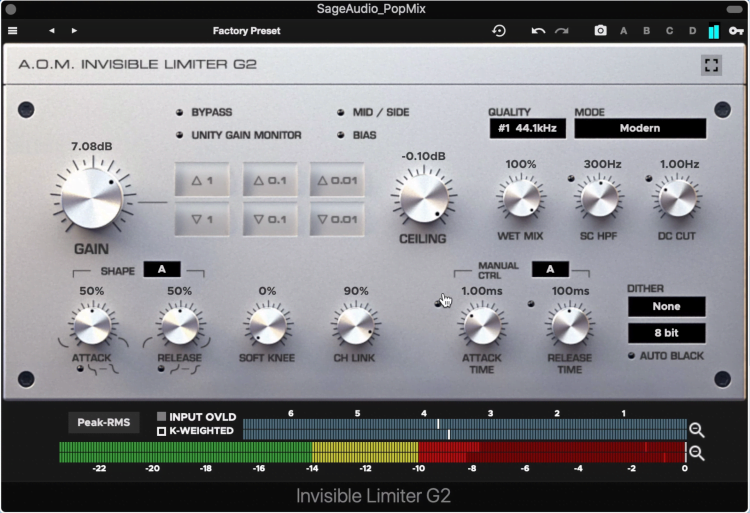
Task: Open the hamburger menu icon
Action: pos(12,31)
